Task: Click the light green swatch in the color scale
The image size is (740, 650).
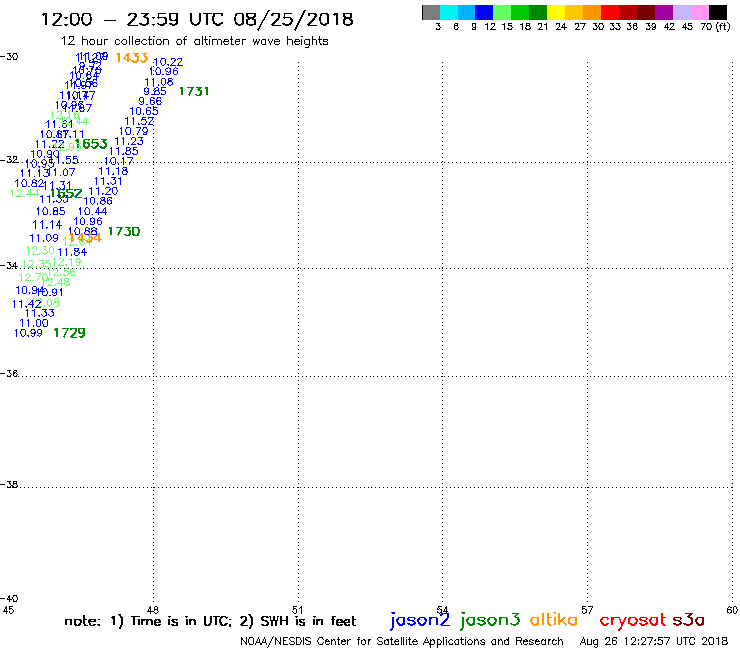Action: [x=503, y=12]
